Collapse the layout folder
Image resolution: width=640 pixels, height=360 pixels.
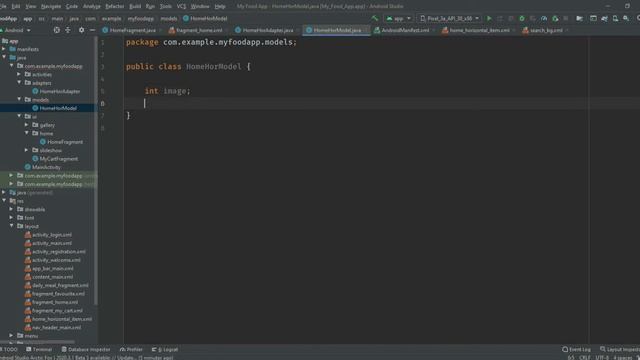[x=11, y=226]
